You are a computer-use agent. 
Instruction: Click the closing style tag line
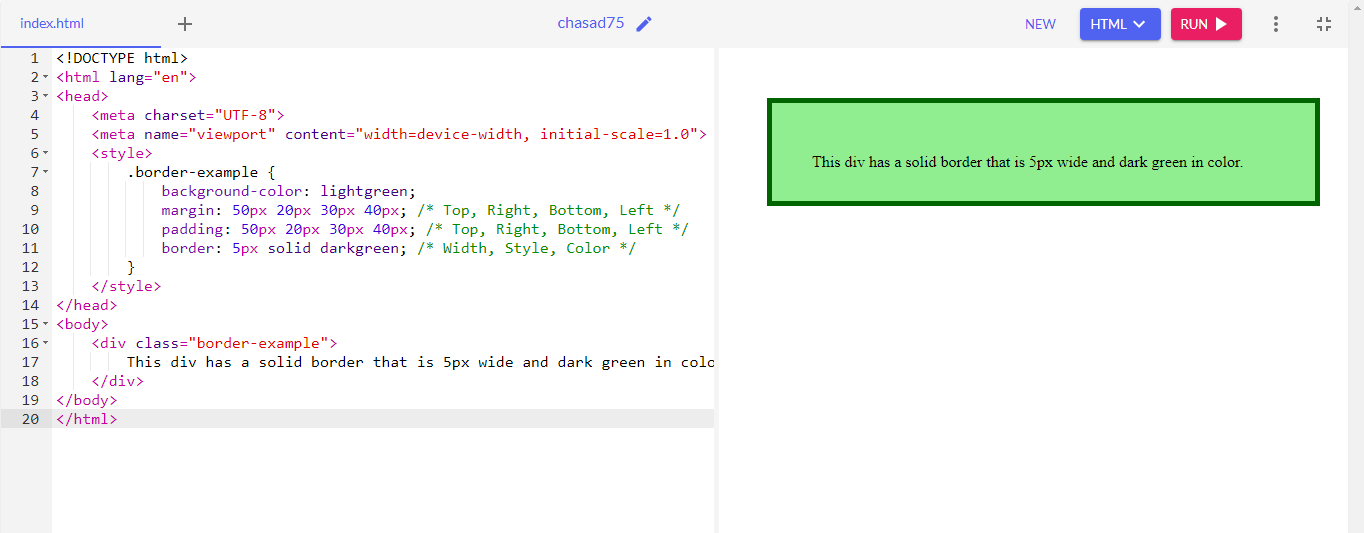(126, 286)
